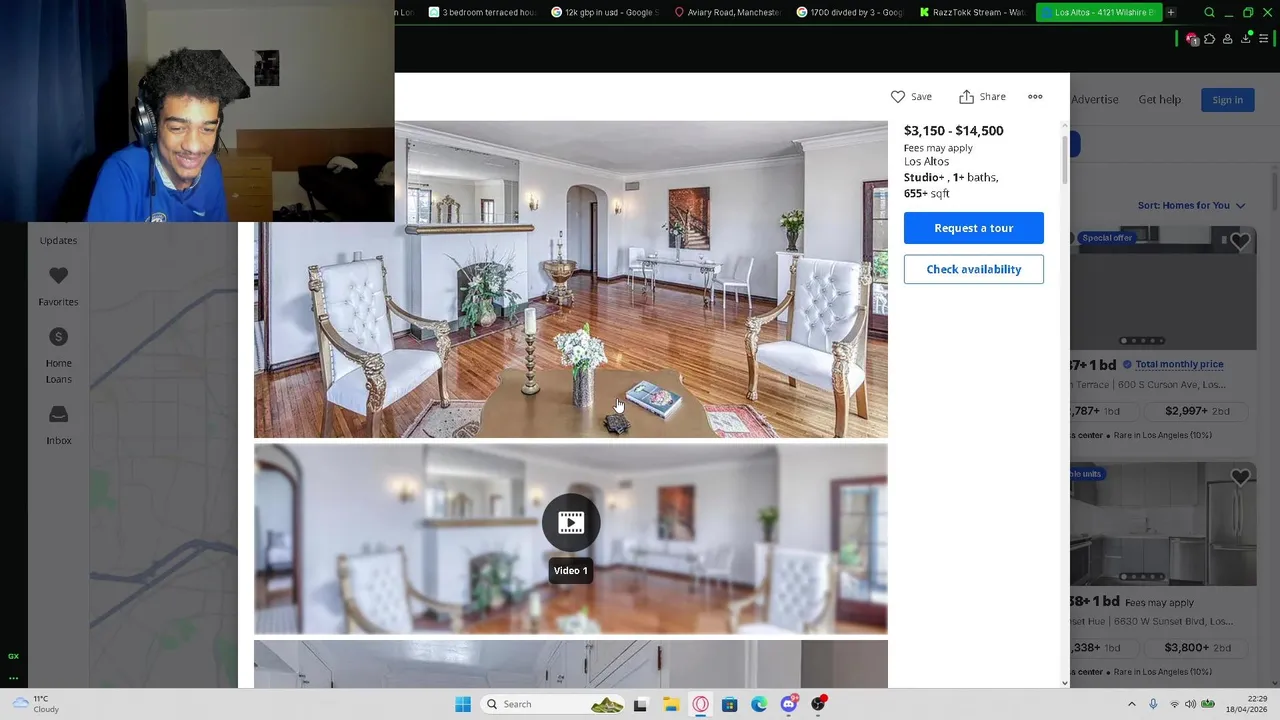1280x720 pixels.
Task: Favorite the W Sunset Blvd listing card
Action: point(1240,478)
